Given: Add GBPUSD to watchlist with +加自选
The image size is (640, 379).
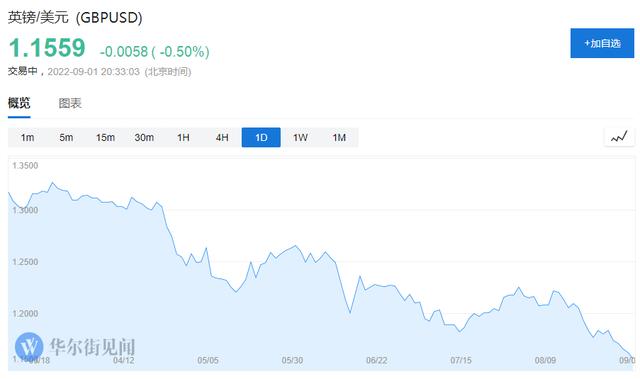Looking at the screenshot, I should 602,43.
